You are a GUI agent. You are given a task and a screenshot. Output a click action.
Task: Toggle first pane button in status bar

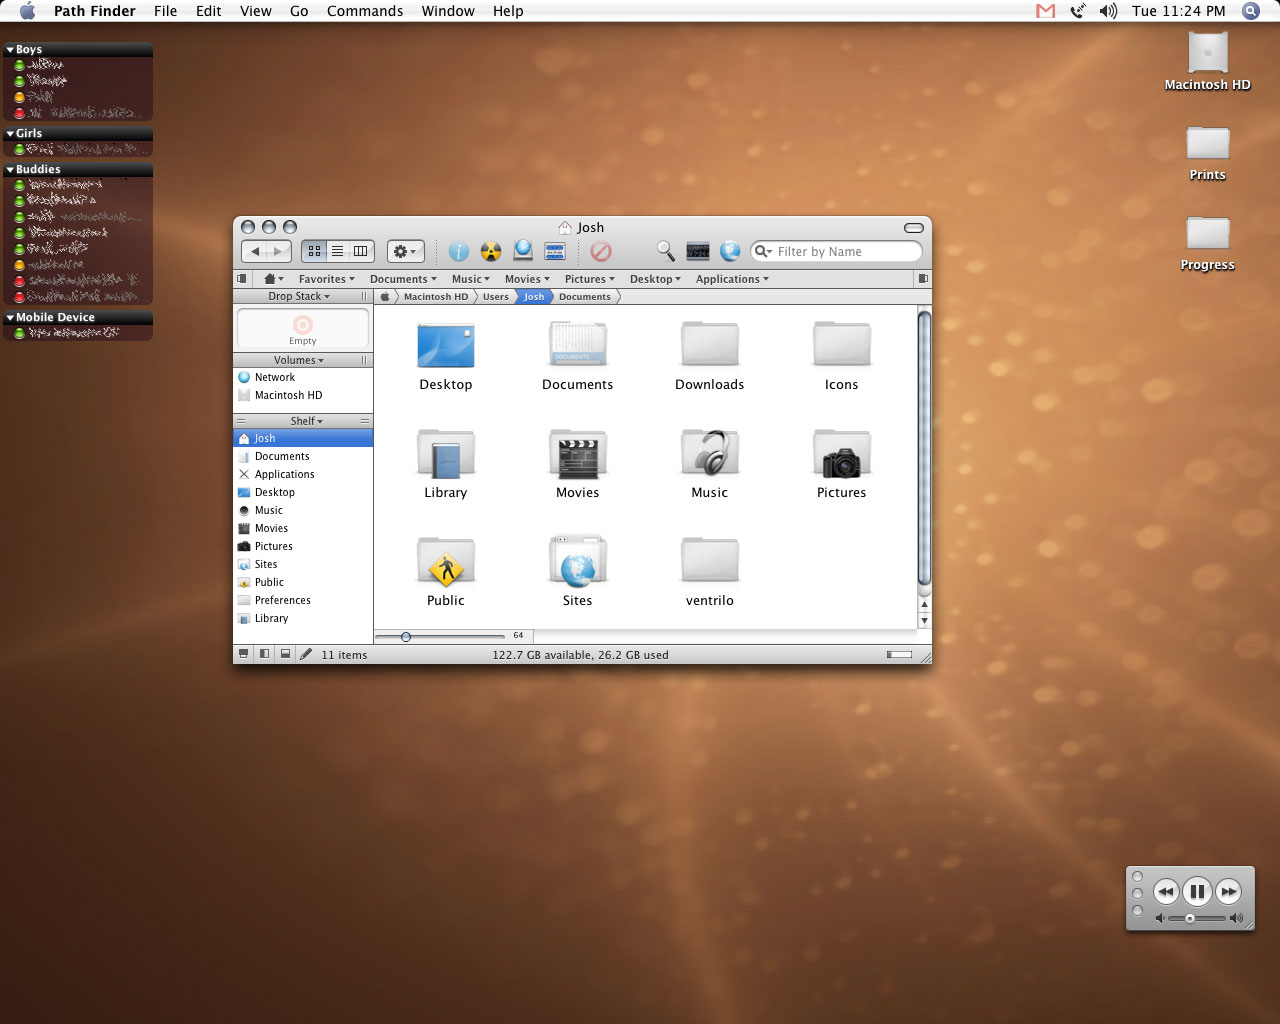click(243, 654)
